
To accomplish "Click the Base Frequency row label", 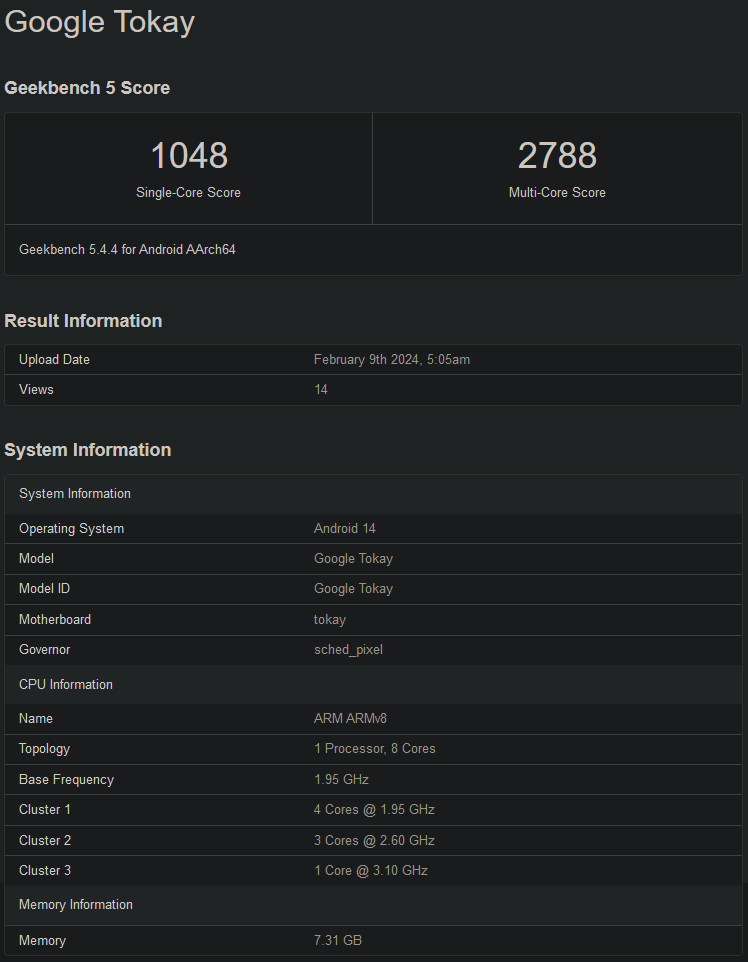I will click(x=66, y=780).
